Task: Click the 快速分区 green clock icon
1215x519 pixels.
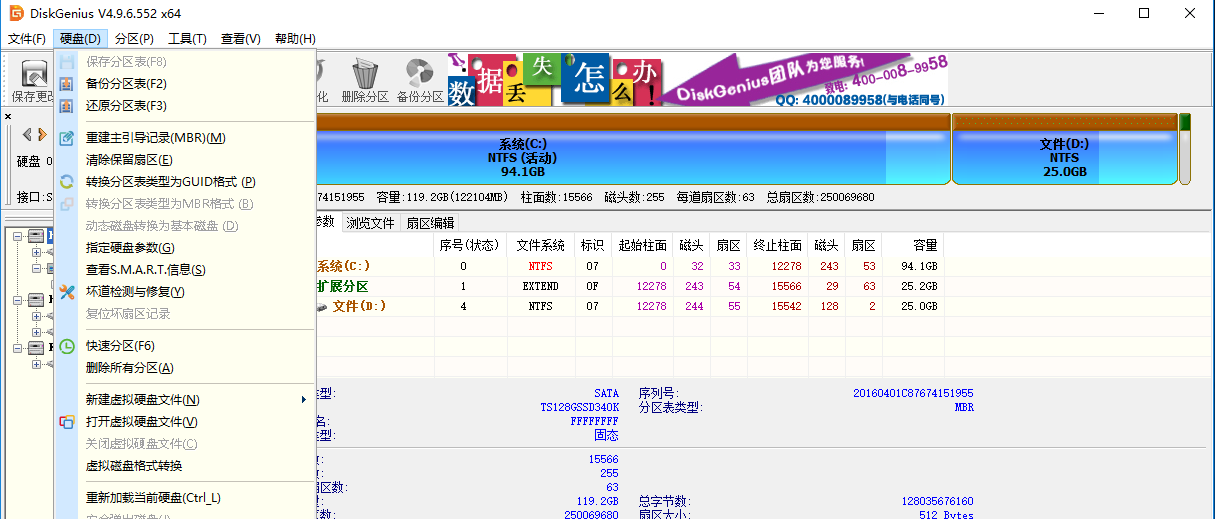Action: 67,346
